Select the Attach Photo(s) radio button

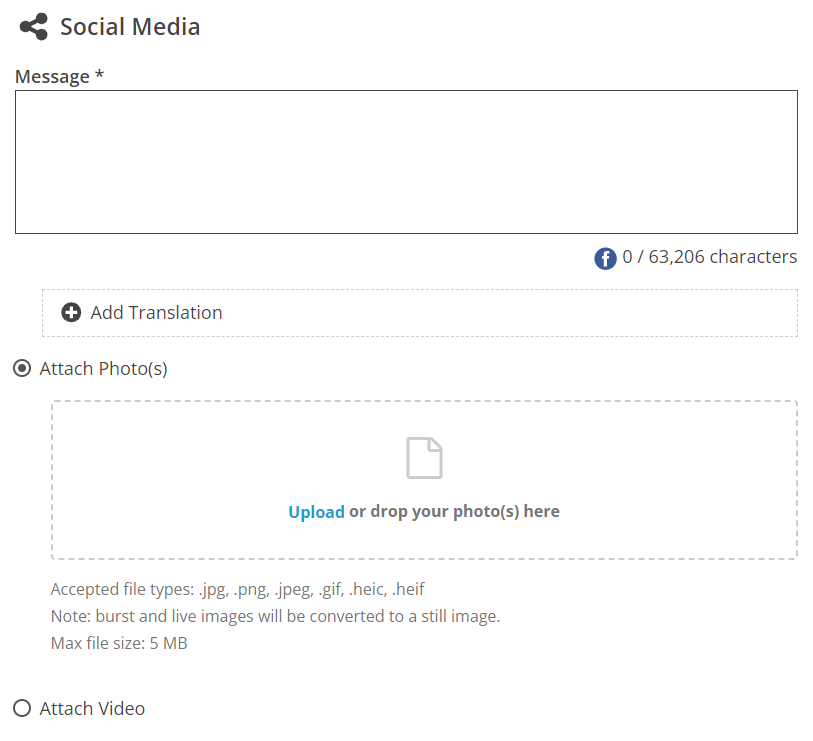tap(22, 369)
